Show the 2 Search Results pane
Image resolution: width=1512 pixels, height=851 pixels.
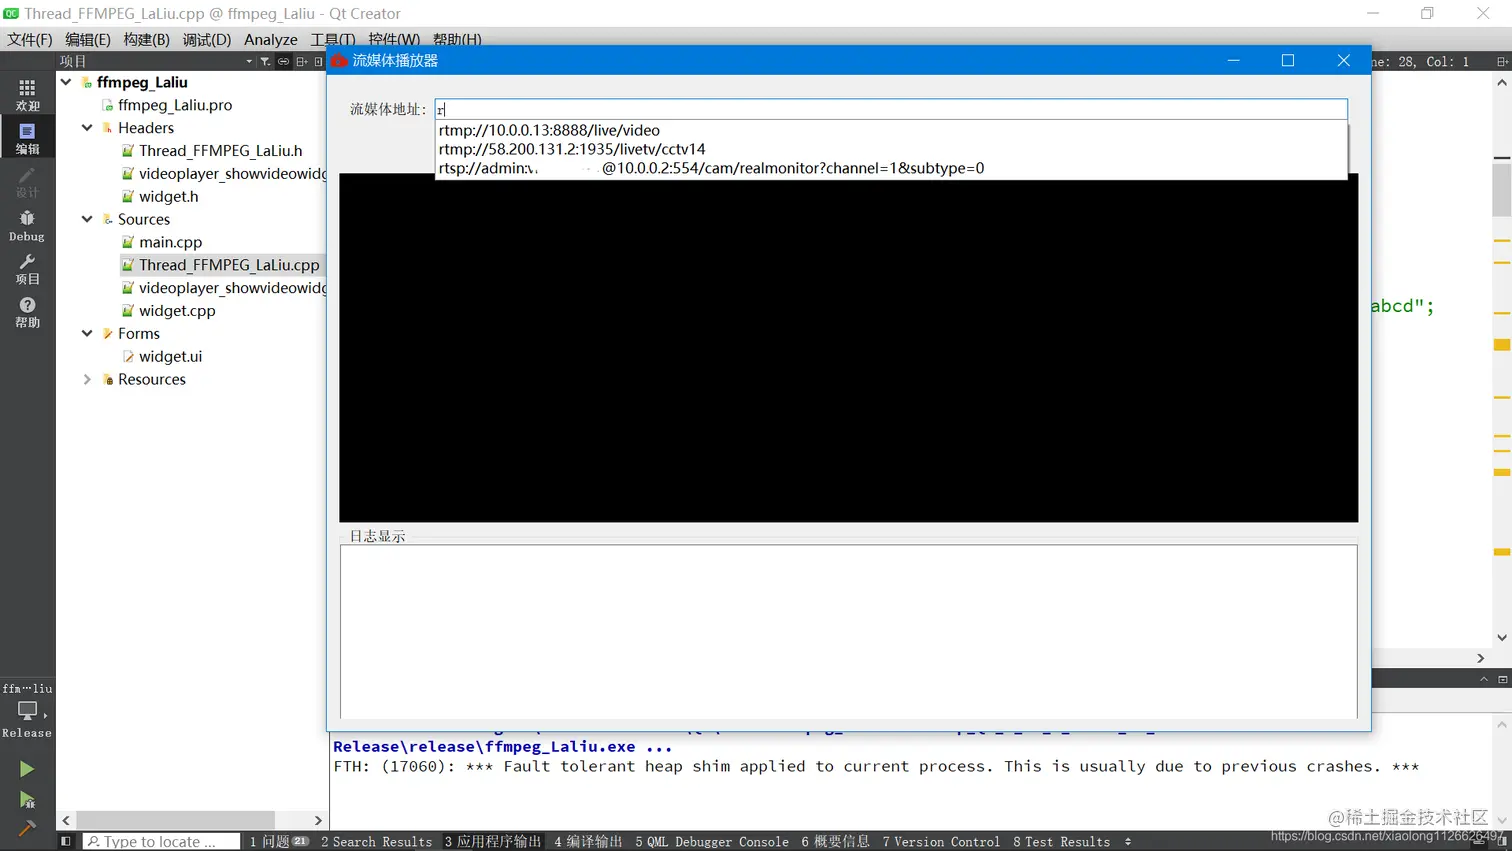377,842
